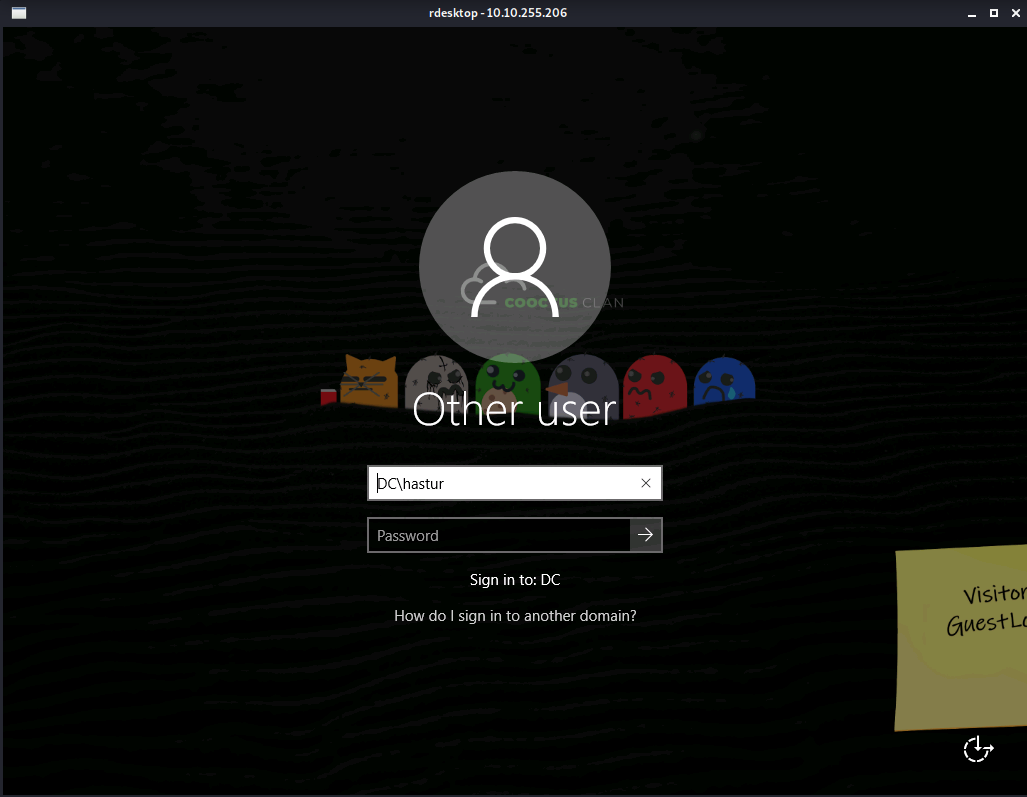The image size is (1027, 797).
Task: Open the rdesktop window menu icon
Action: (x=18, y=13)
